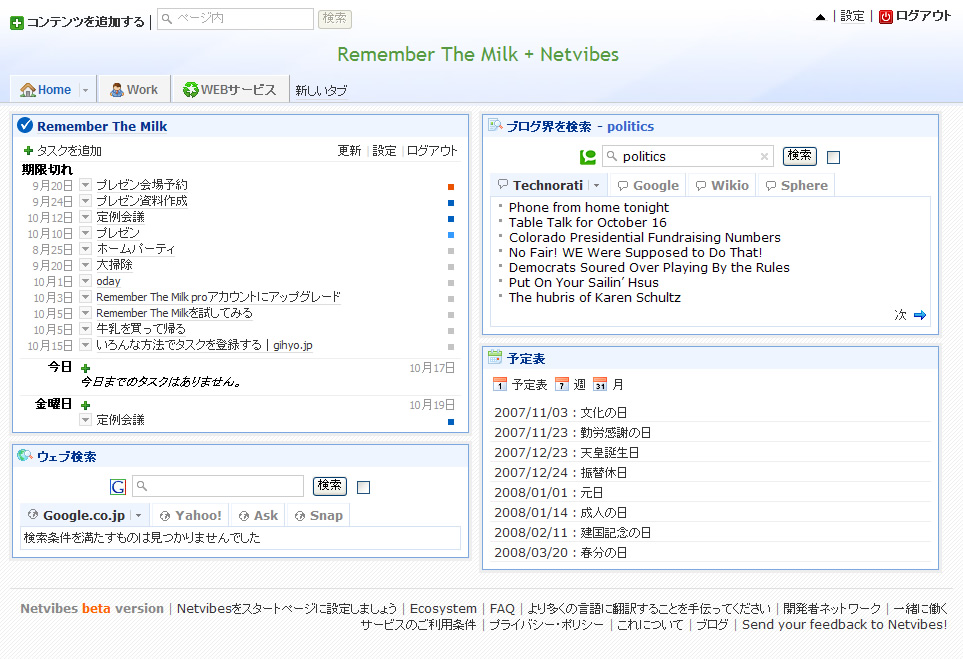Select the Snap web search tab

319,515
